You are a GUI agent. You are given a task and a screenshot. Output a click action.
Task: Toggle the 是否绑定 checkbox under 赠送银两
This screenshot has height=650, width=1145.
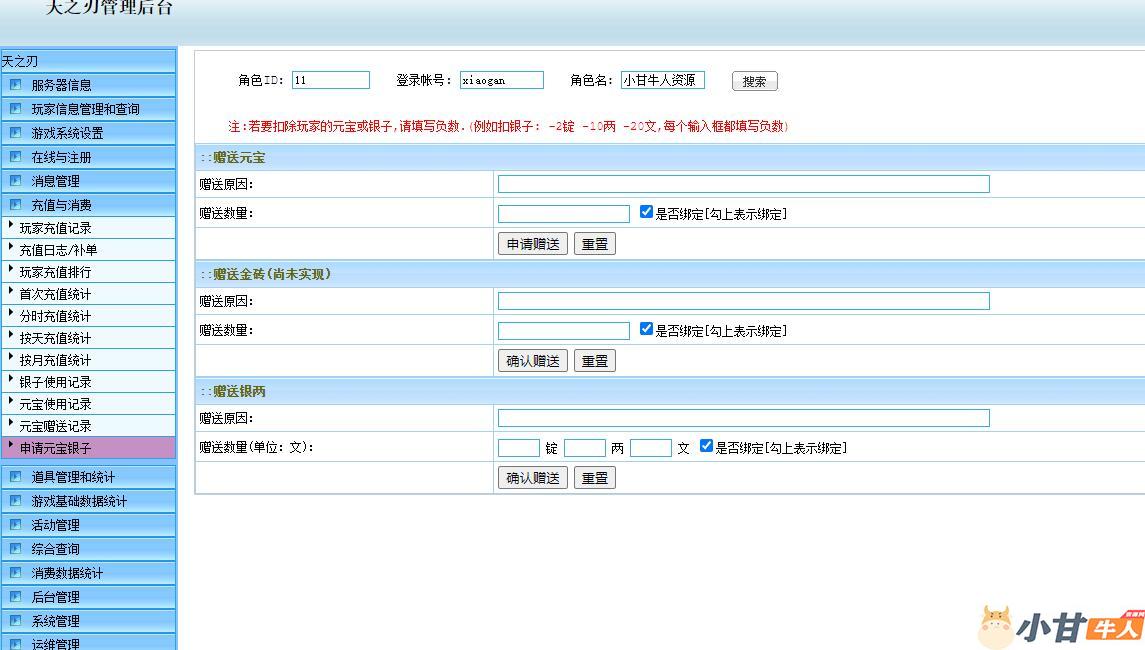[706, 446]
